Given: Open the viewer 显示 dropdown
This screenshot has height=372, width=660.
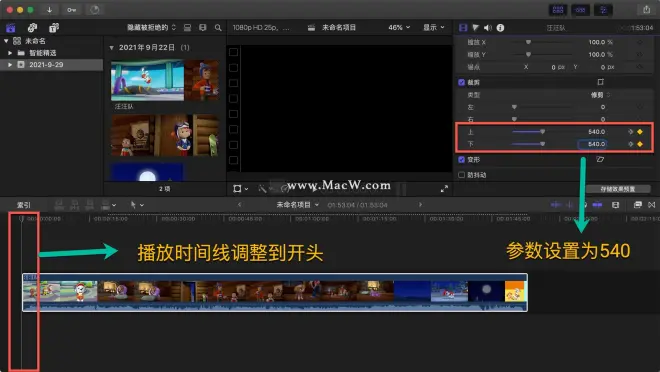Looking at the screenshot, I should (x=434, y=27).
